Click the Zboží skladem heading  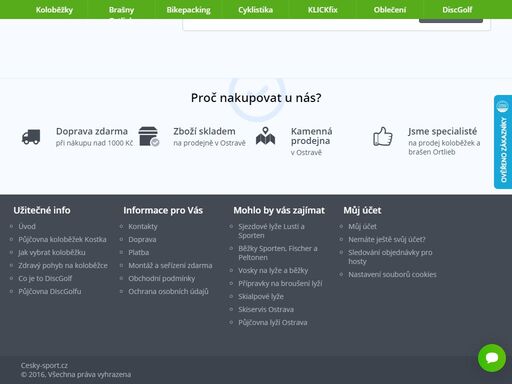point(204,131)
